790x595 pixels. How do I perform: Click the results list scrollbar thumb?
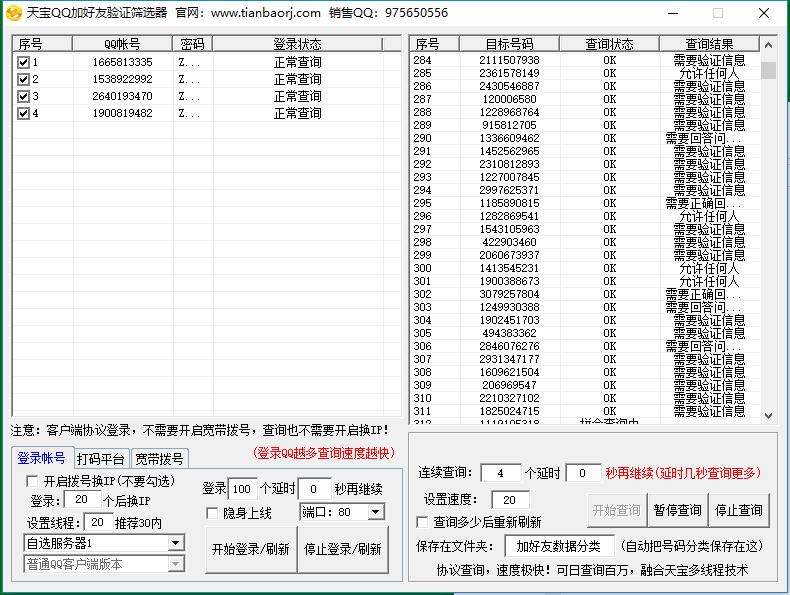tap(768, 71)
